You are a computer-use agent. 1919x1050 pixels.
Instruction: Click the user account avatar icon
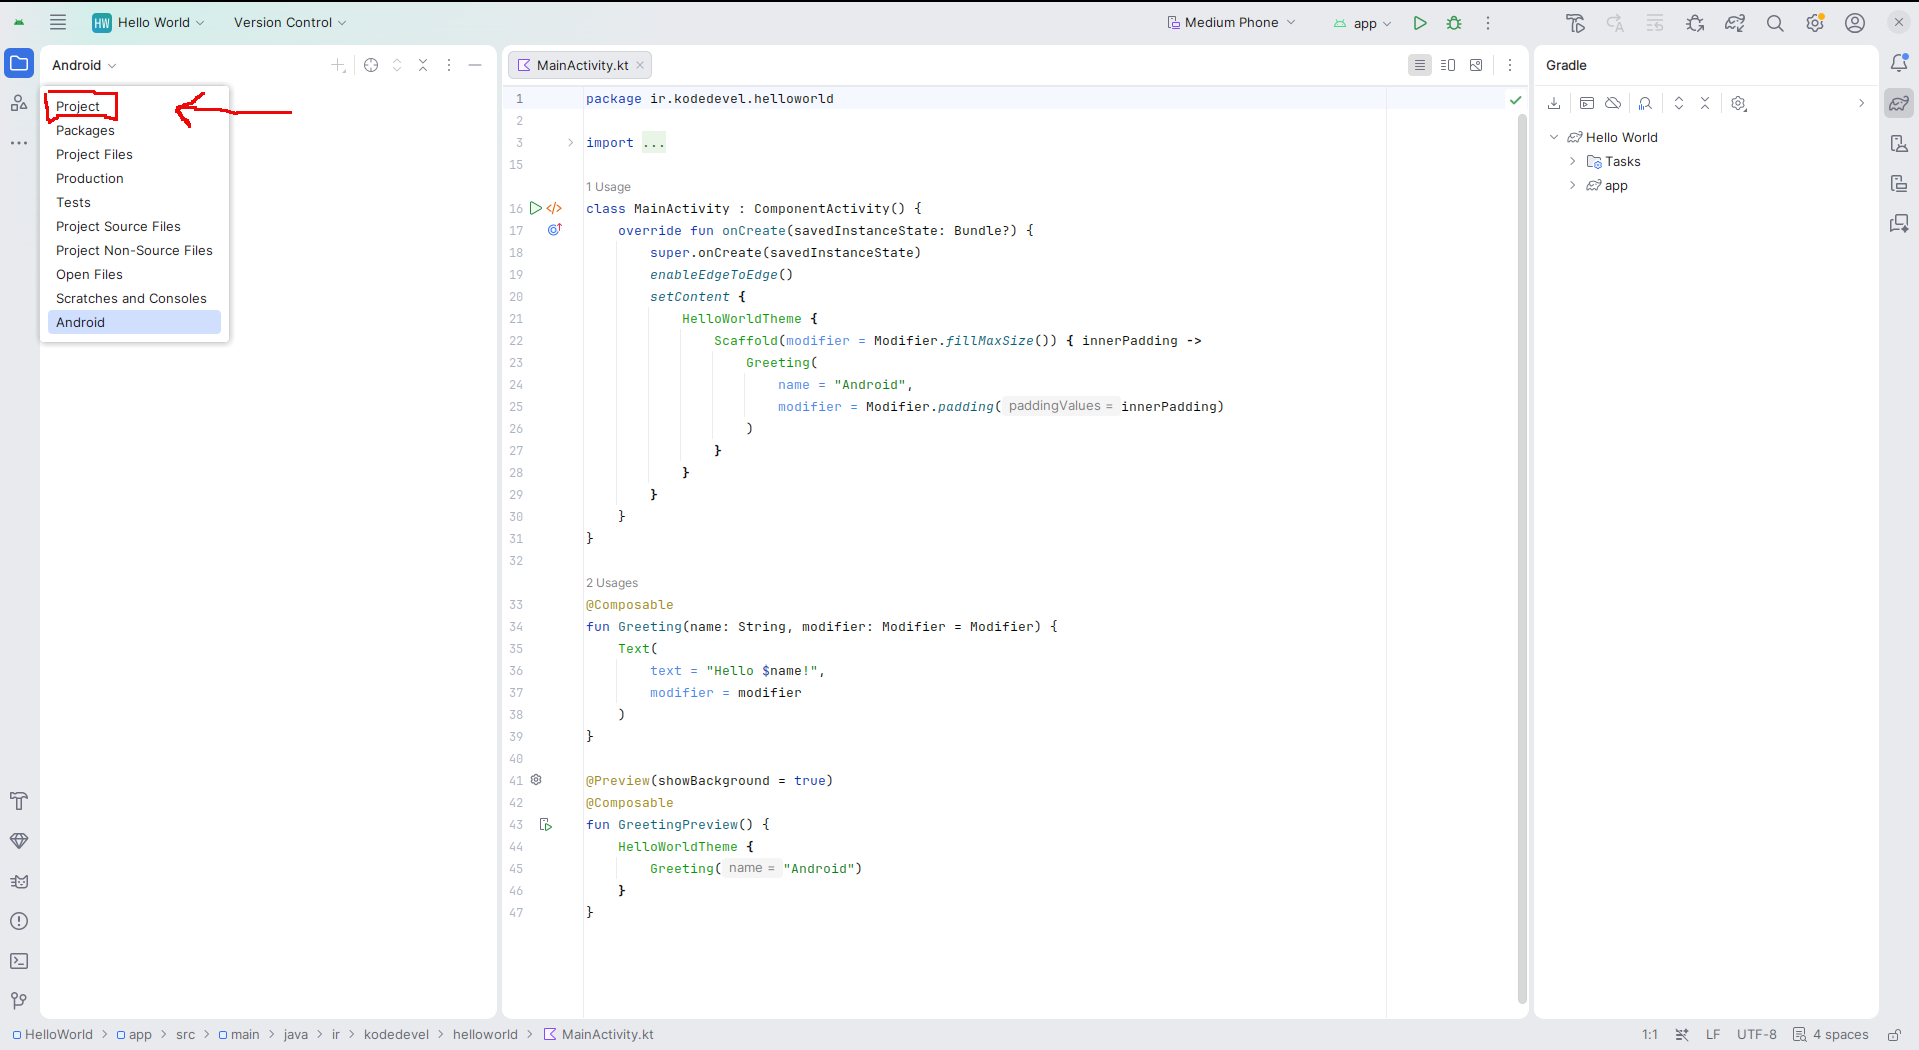[1855, 23]
